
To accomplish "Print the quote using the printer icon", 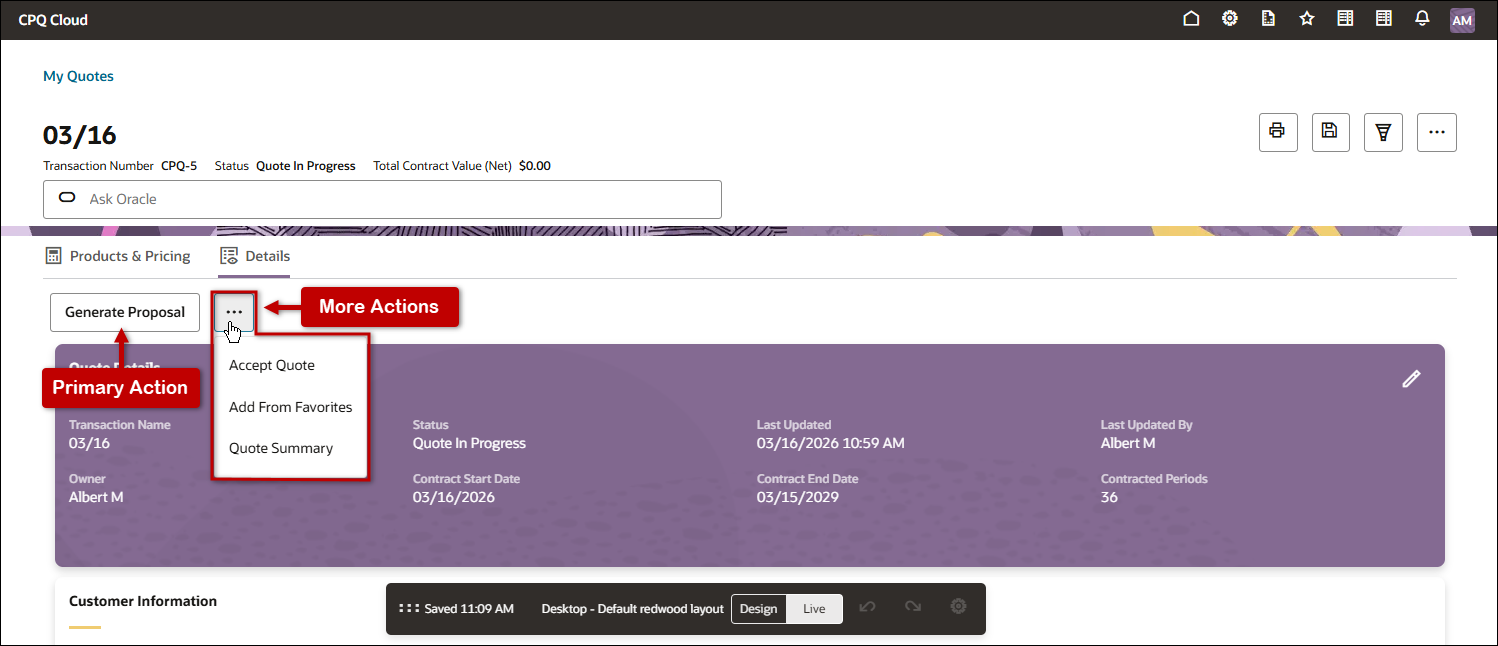I will point(1277,131).
